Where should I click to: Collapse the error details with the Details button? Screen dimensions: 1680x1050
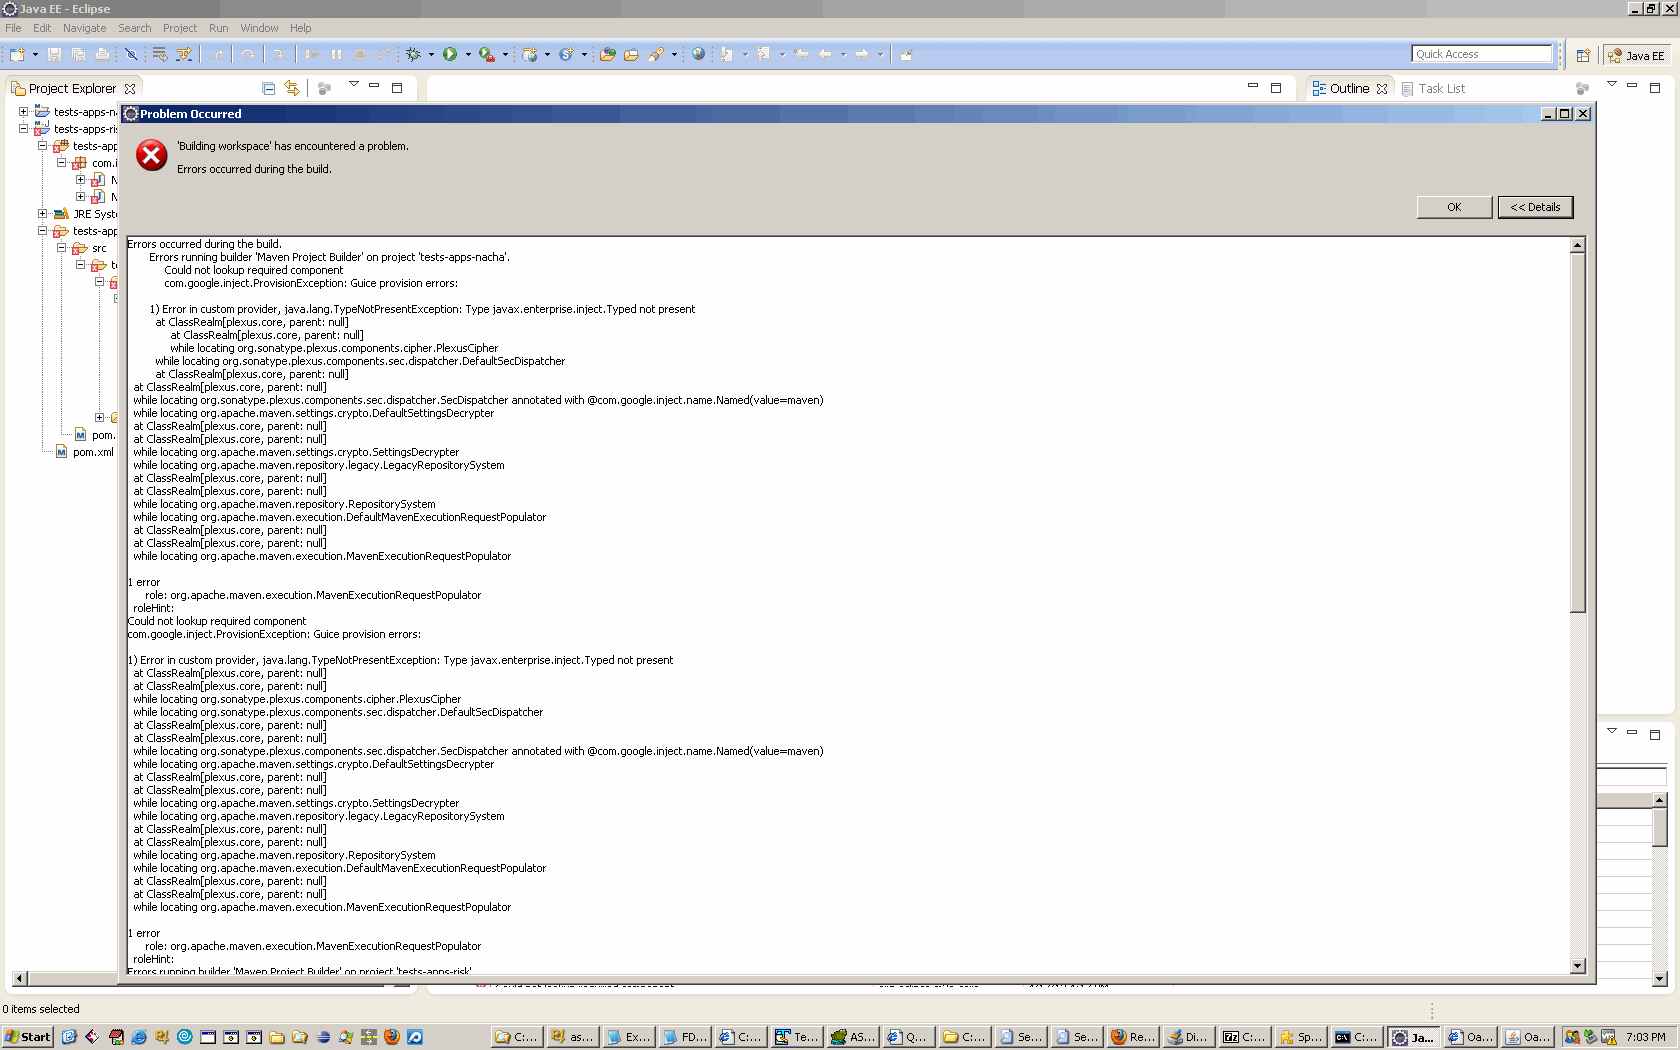point(1535,207)
